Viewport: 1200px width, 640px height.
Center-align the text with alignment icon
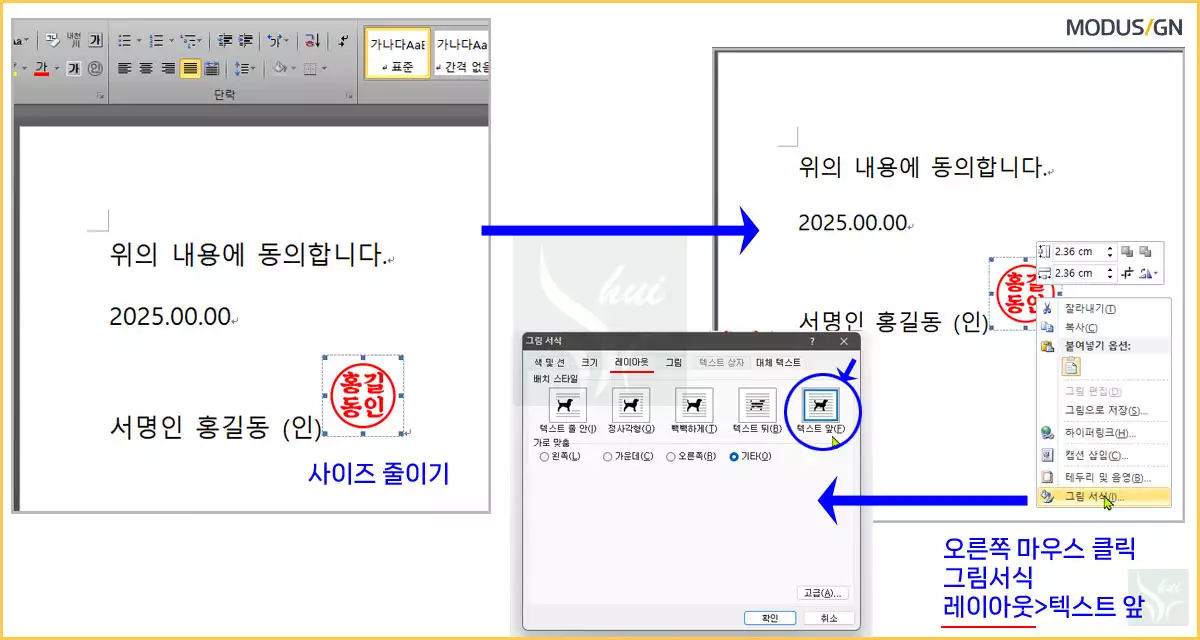[147, 68]
